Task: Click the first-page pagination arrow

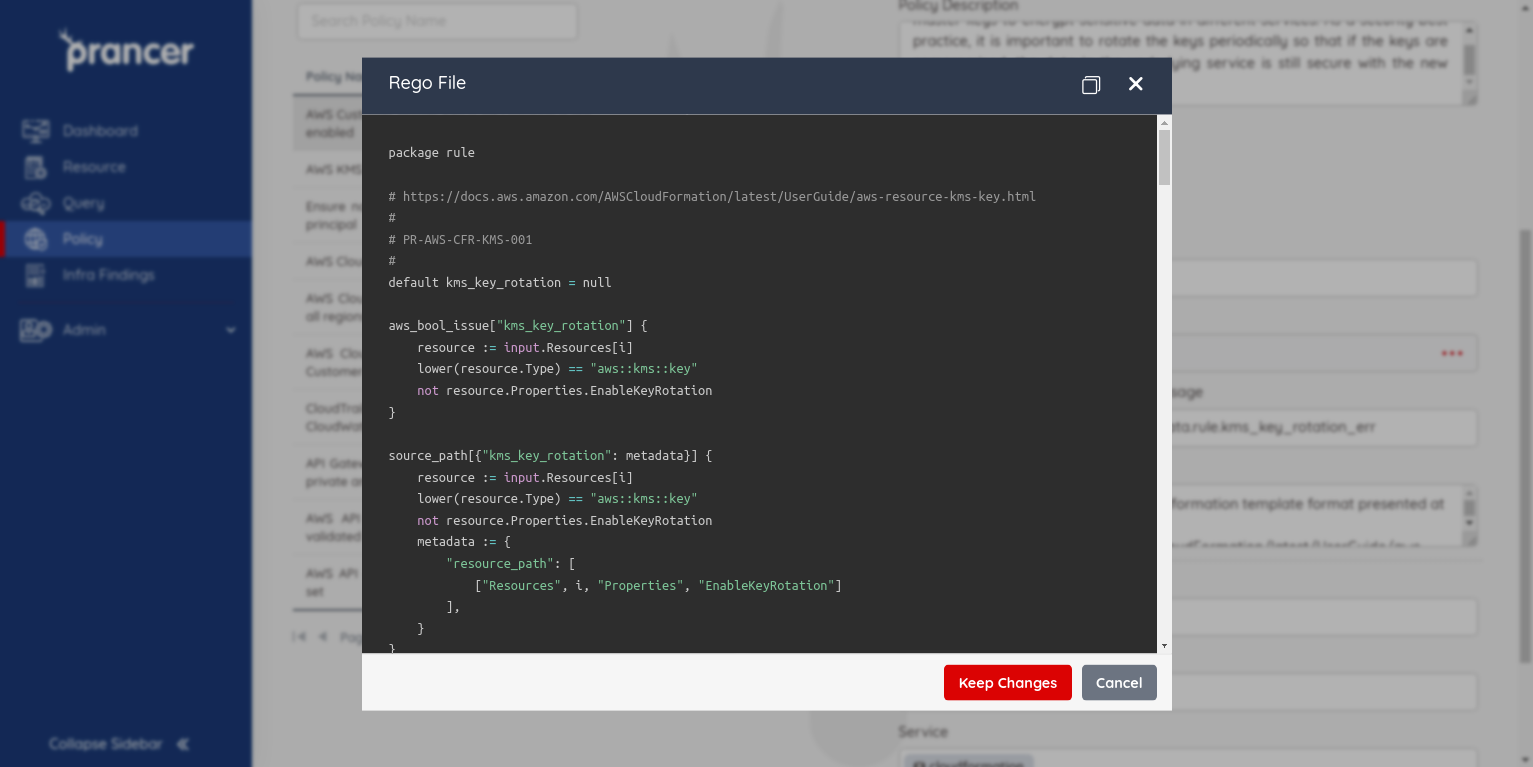Action: [x=300, y=636]
